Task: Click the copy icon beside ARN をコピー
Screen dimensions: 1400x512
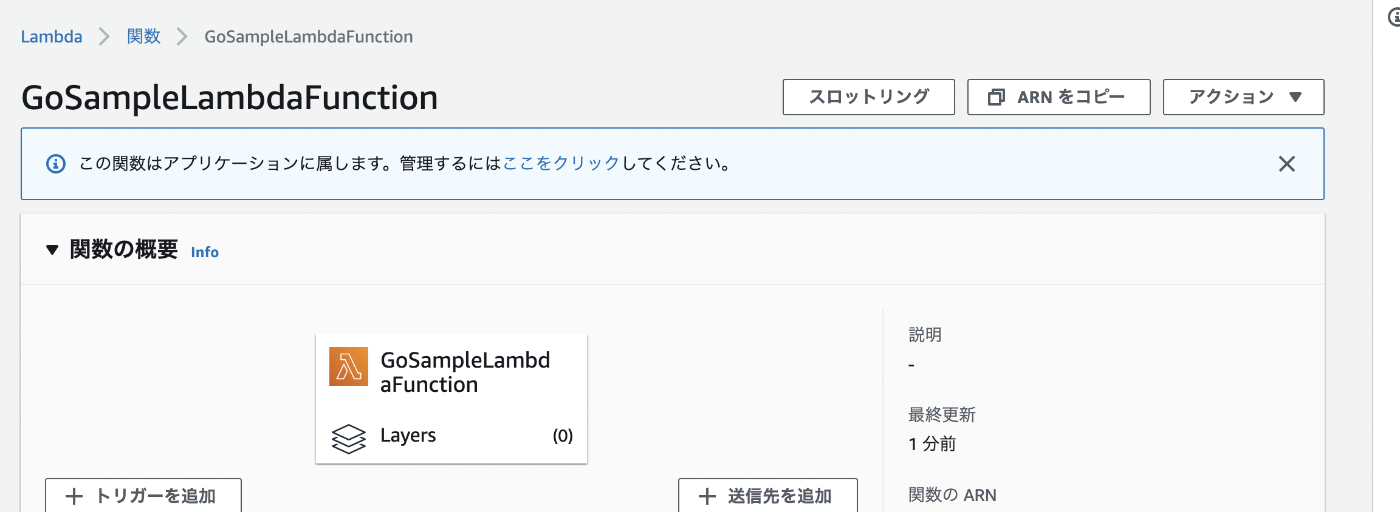Action: 996,97
